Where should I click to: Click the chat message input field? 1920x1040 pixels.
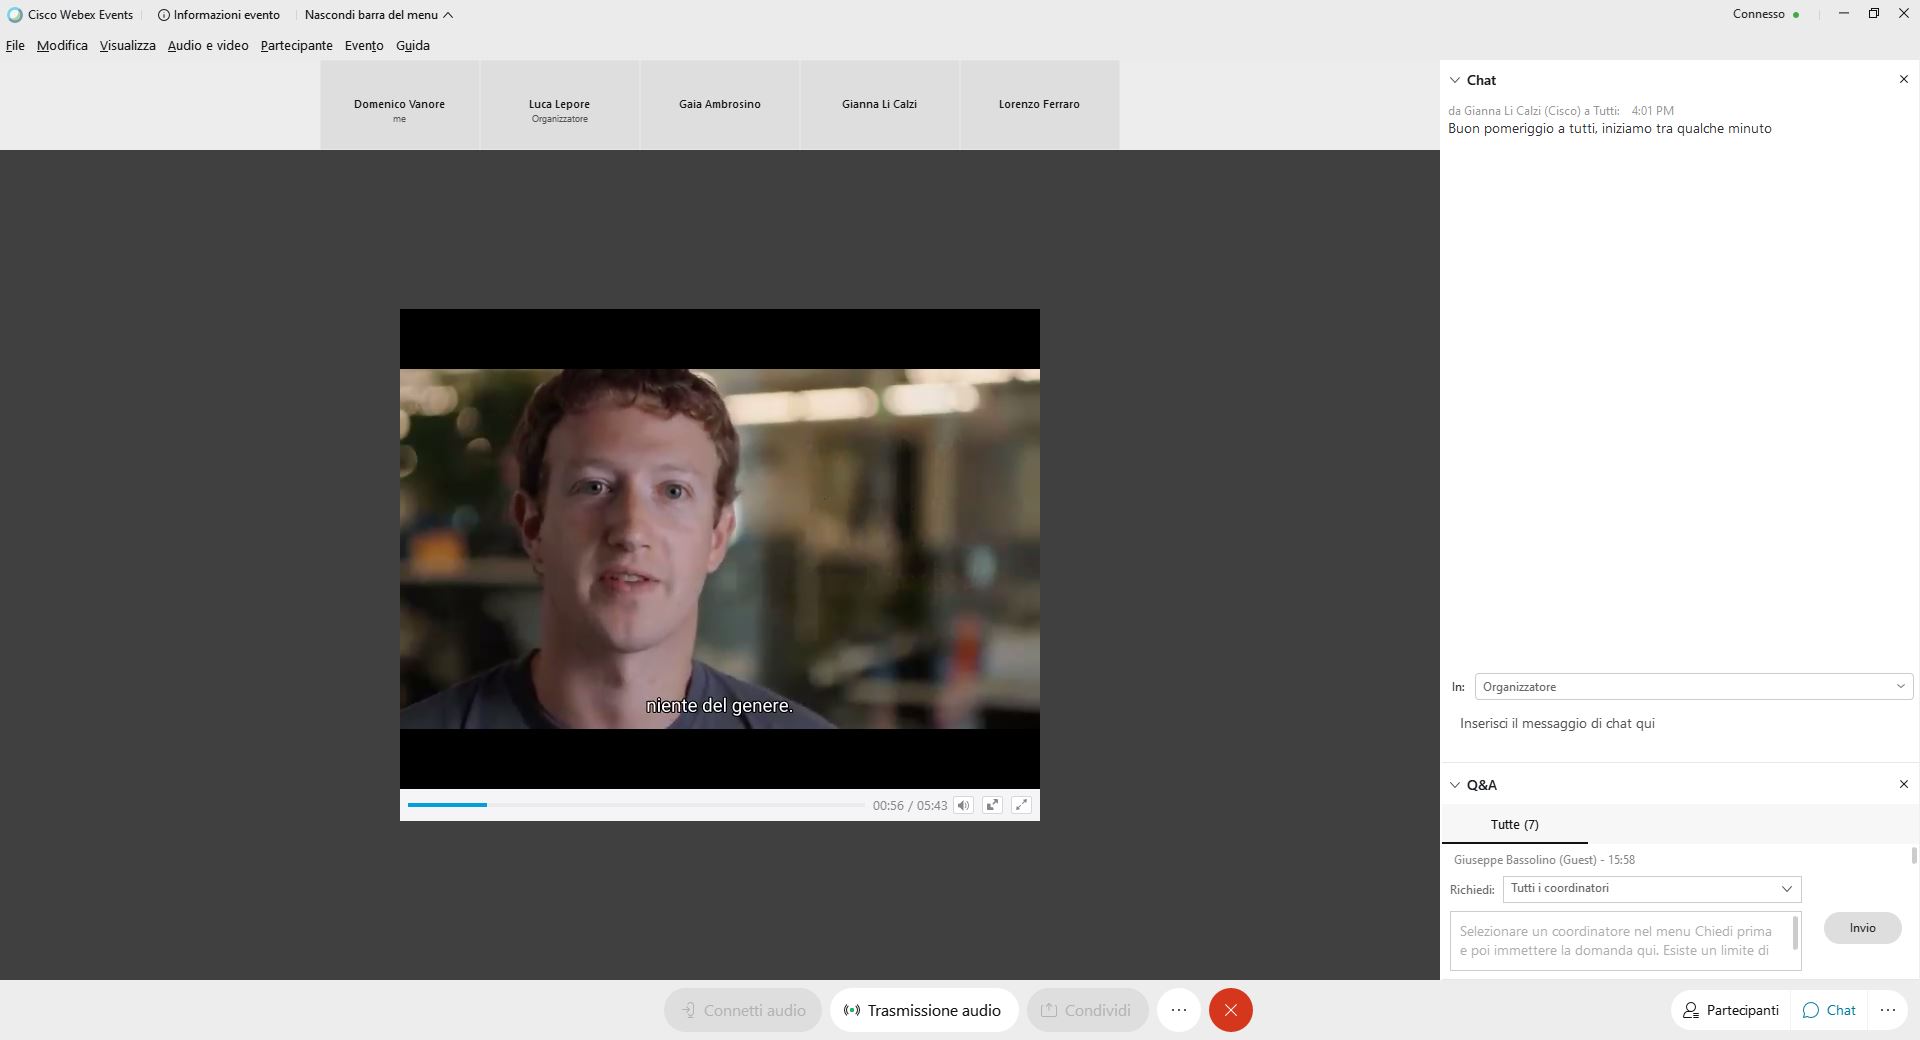click(x=1678, y=724)
